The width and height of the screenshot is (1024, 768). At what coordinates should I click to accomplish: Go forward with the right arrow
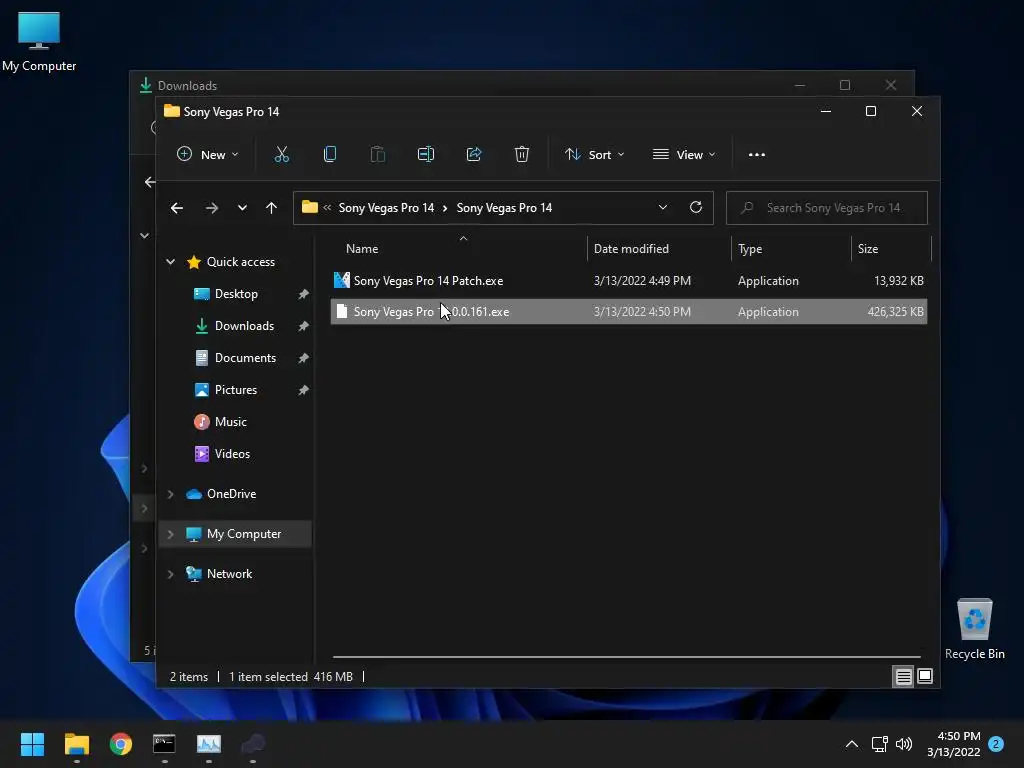(x=212, y=208)
